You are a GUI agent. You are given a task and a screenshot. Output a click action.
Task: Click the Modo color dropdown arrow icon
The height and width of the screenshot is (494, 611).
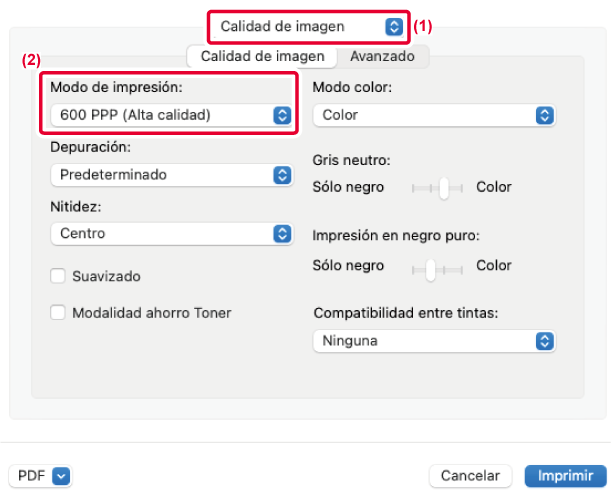tap(544, 115)
